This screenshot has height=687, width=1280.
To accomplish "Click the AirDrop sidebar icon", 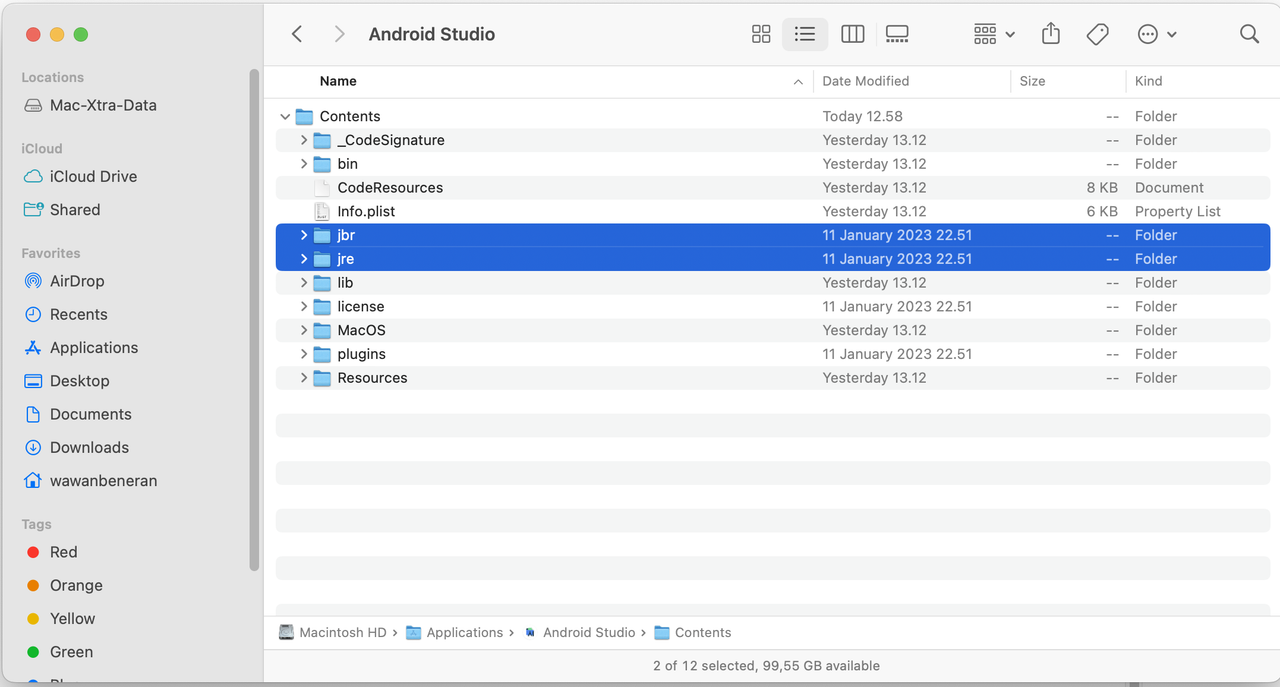I will tap(33, 281).
